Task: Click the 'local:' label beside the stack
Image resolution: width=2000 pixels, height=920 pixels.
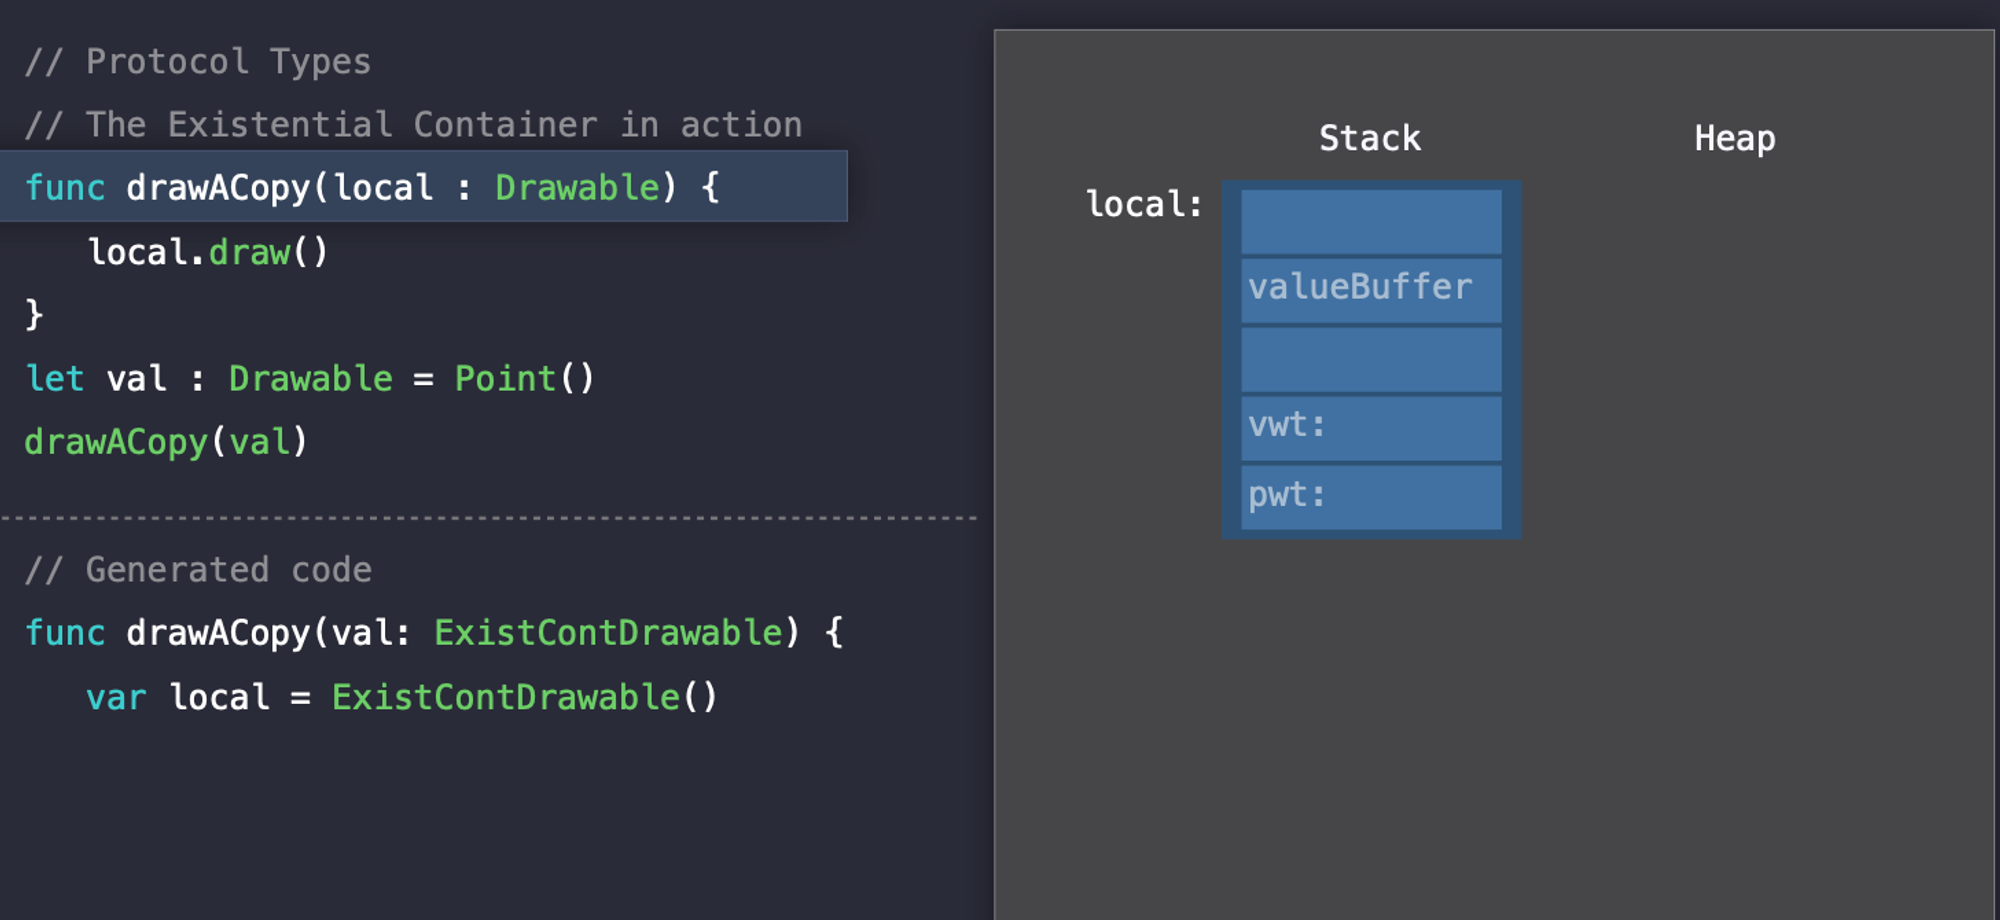Action: pos(1144,204)
